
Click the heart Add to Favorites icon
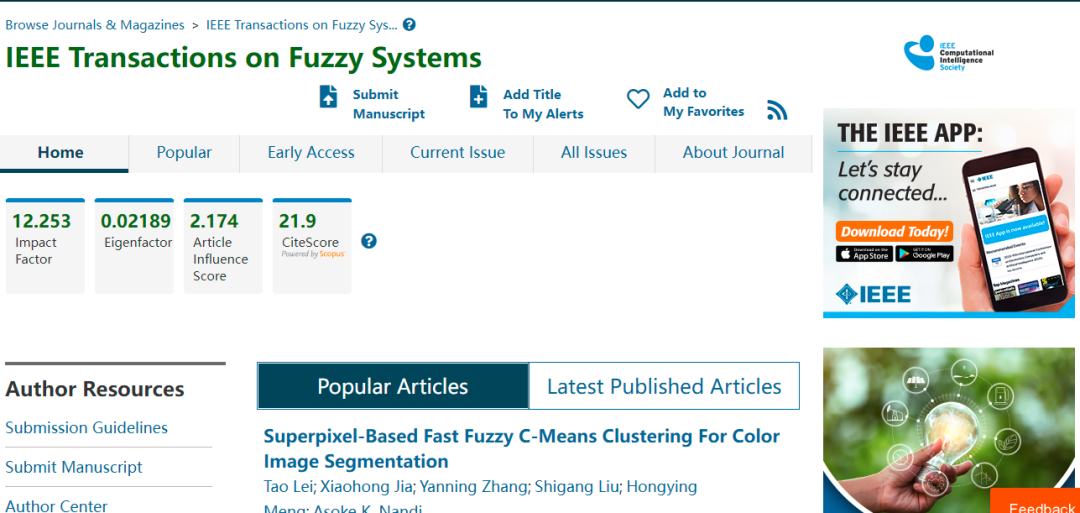click(x=638, y=99)
